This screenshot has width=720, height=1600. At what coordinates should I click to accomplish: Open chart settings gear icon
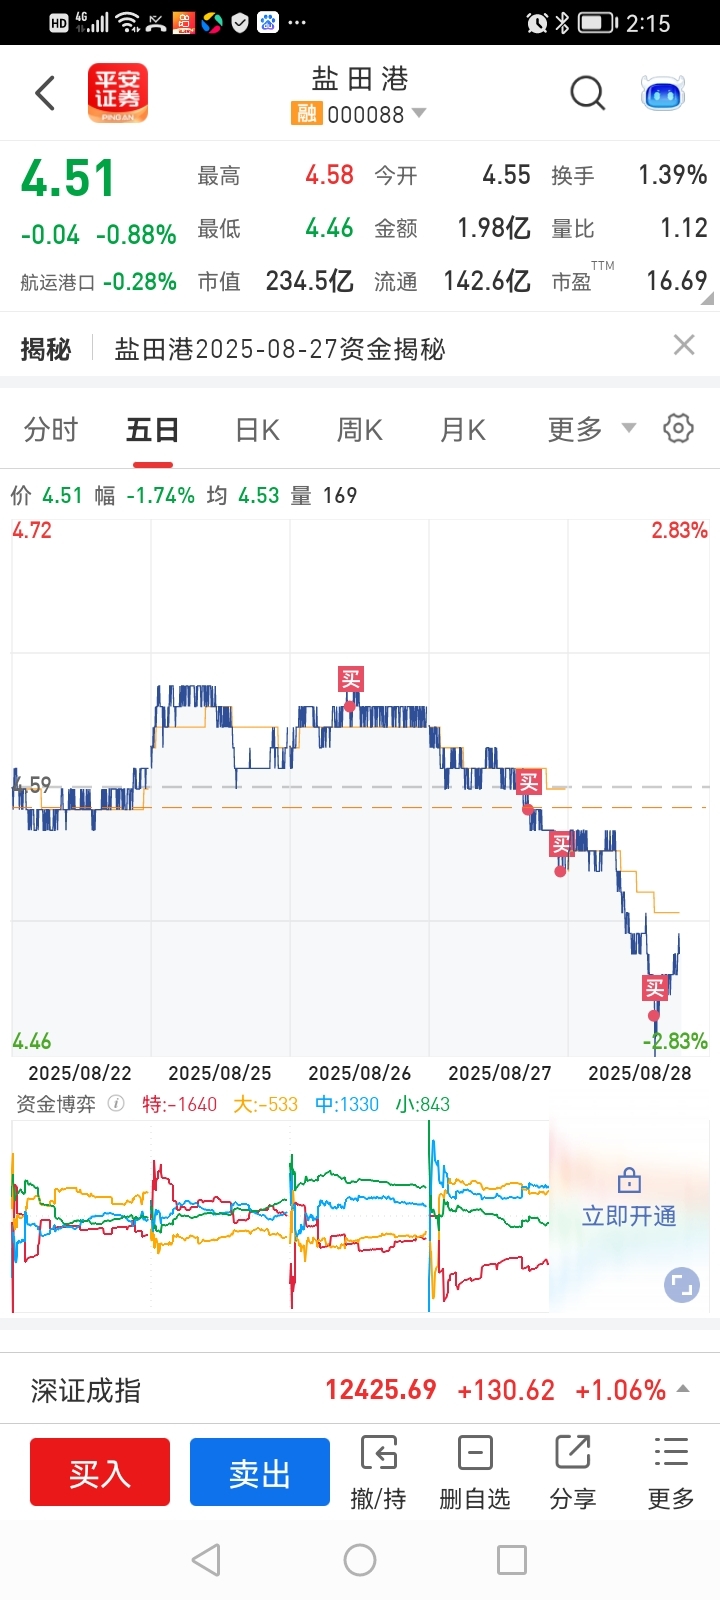point(678,429)
